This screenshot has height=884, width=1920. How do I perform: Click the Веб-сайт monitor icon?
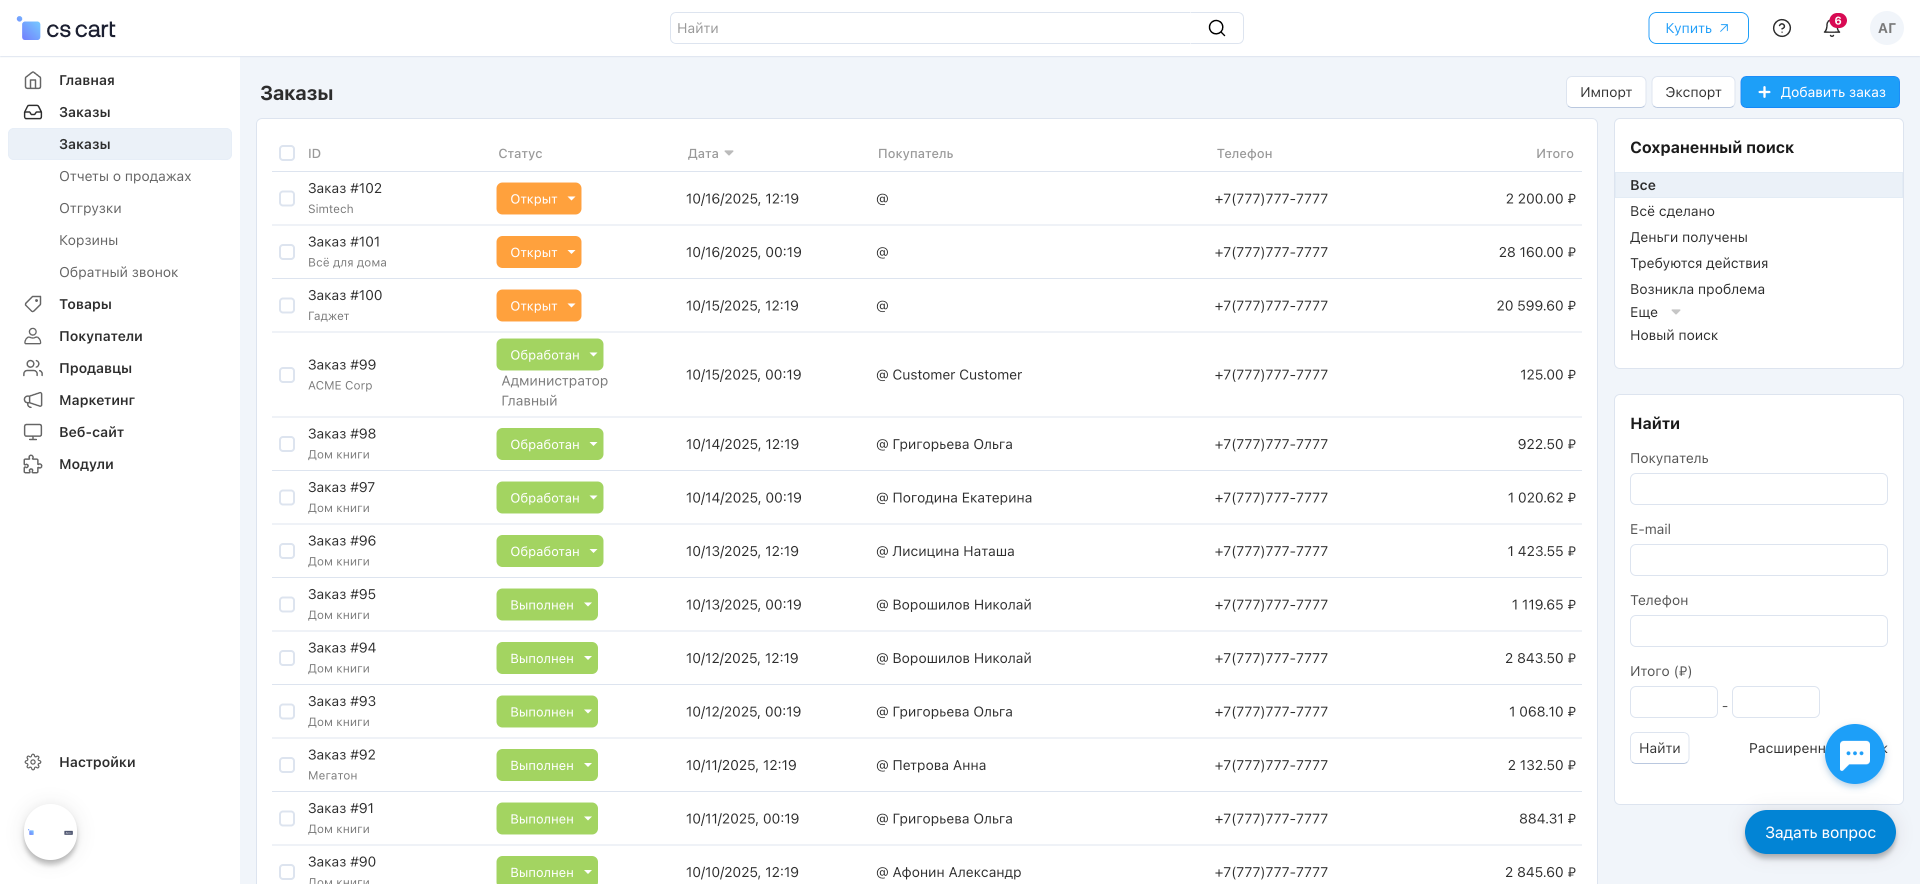33,432
